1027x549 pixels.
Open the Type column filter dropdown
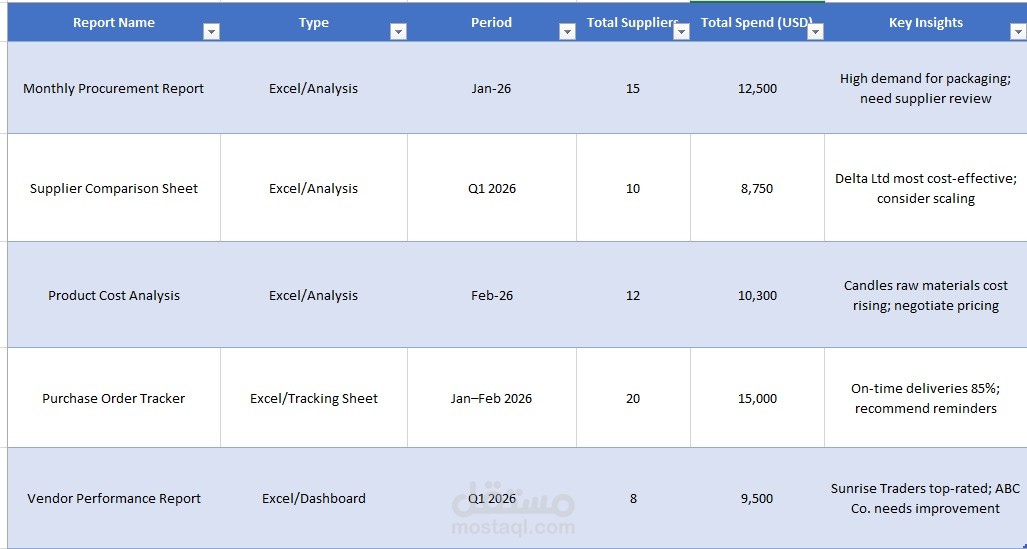[x=398, y=32]
